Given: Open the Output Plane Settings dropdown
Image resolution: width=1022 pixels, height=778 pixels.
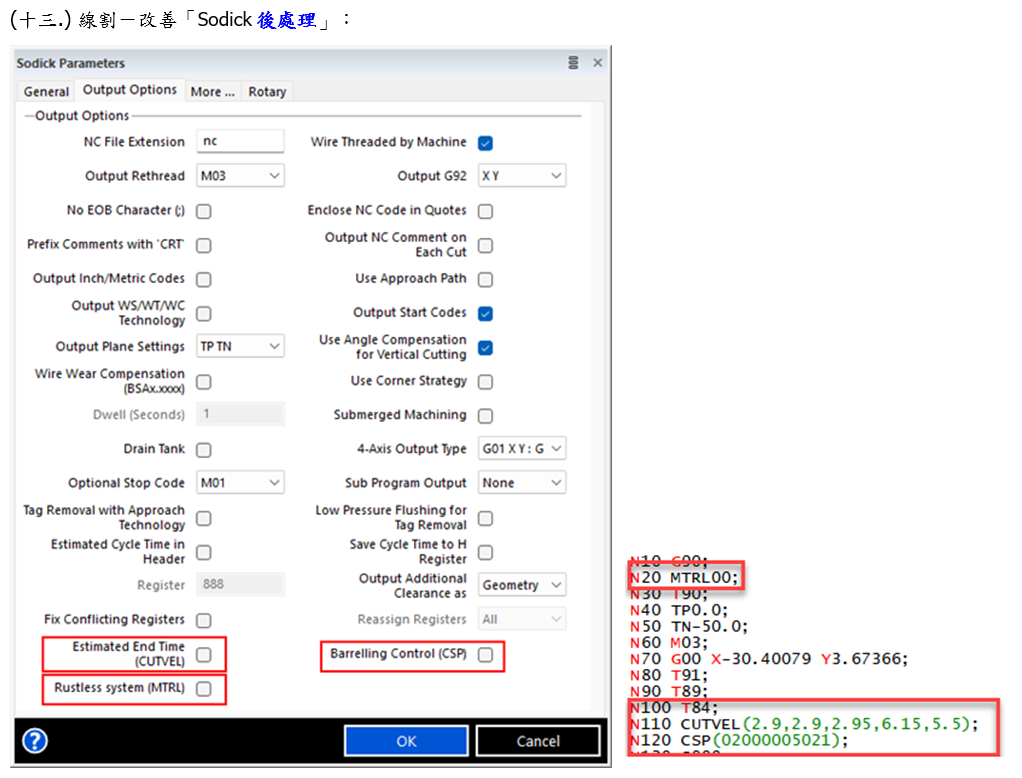Looking at the screenshot, I should [240, 347].
